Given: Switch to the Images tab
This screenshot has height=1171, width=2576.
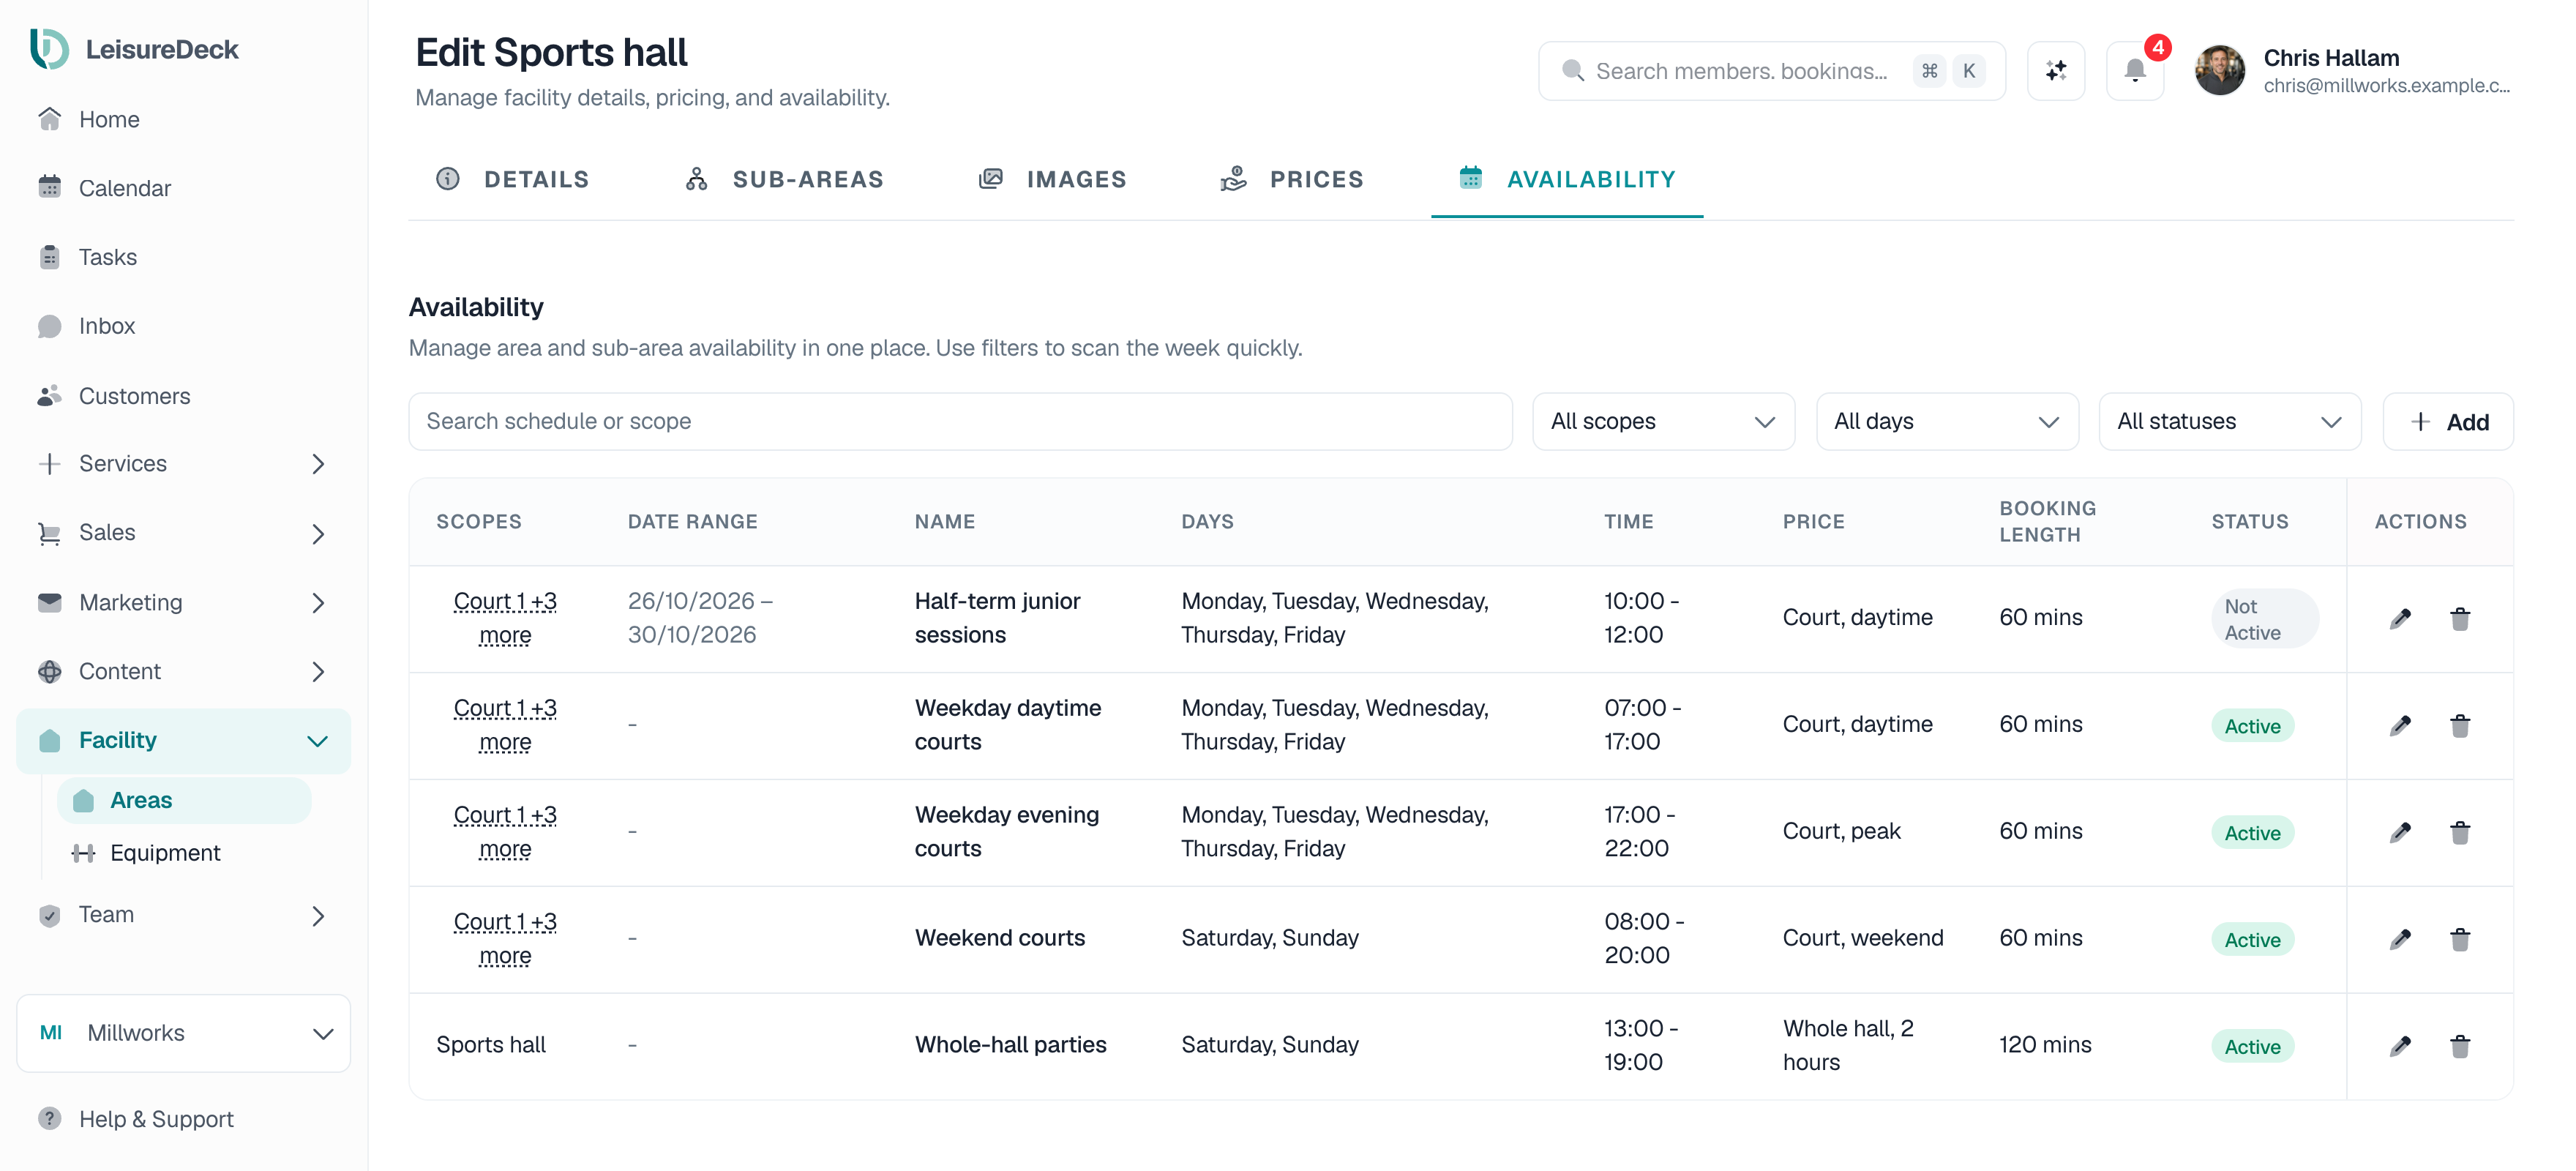Looking at the screenshot, I should pyautogui.click(x=1052, y=180).
